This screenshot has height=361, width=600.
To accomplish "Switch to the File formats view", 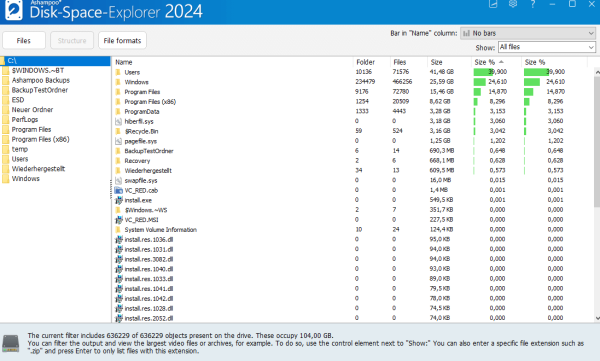I will (x=122, y=40).
